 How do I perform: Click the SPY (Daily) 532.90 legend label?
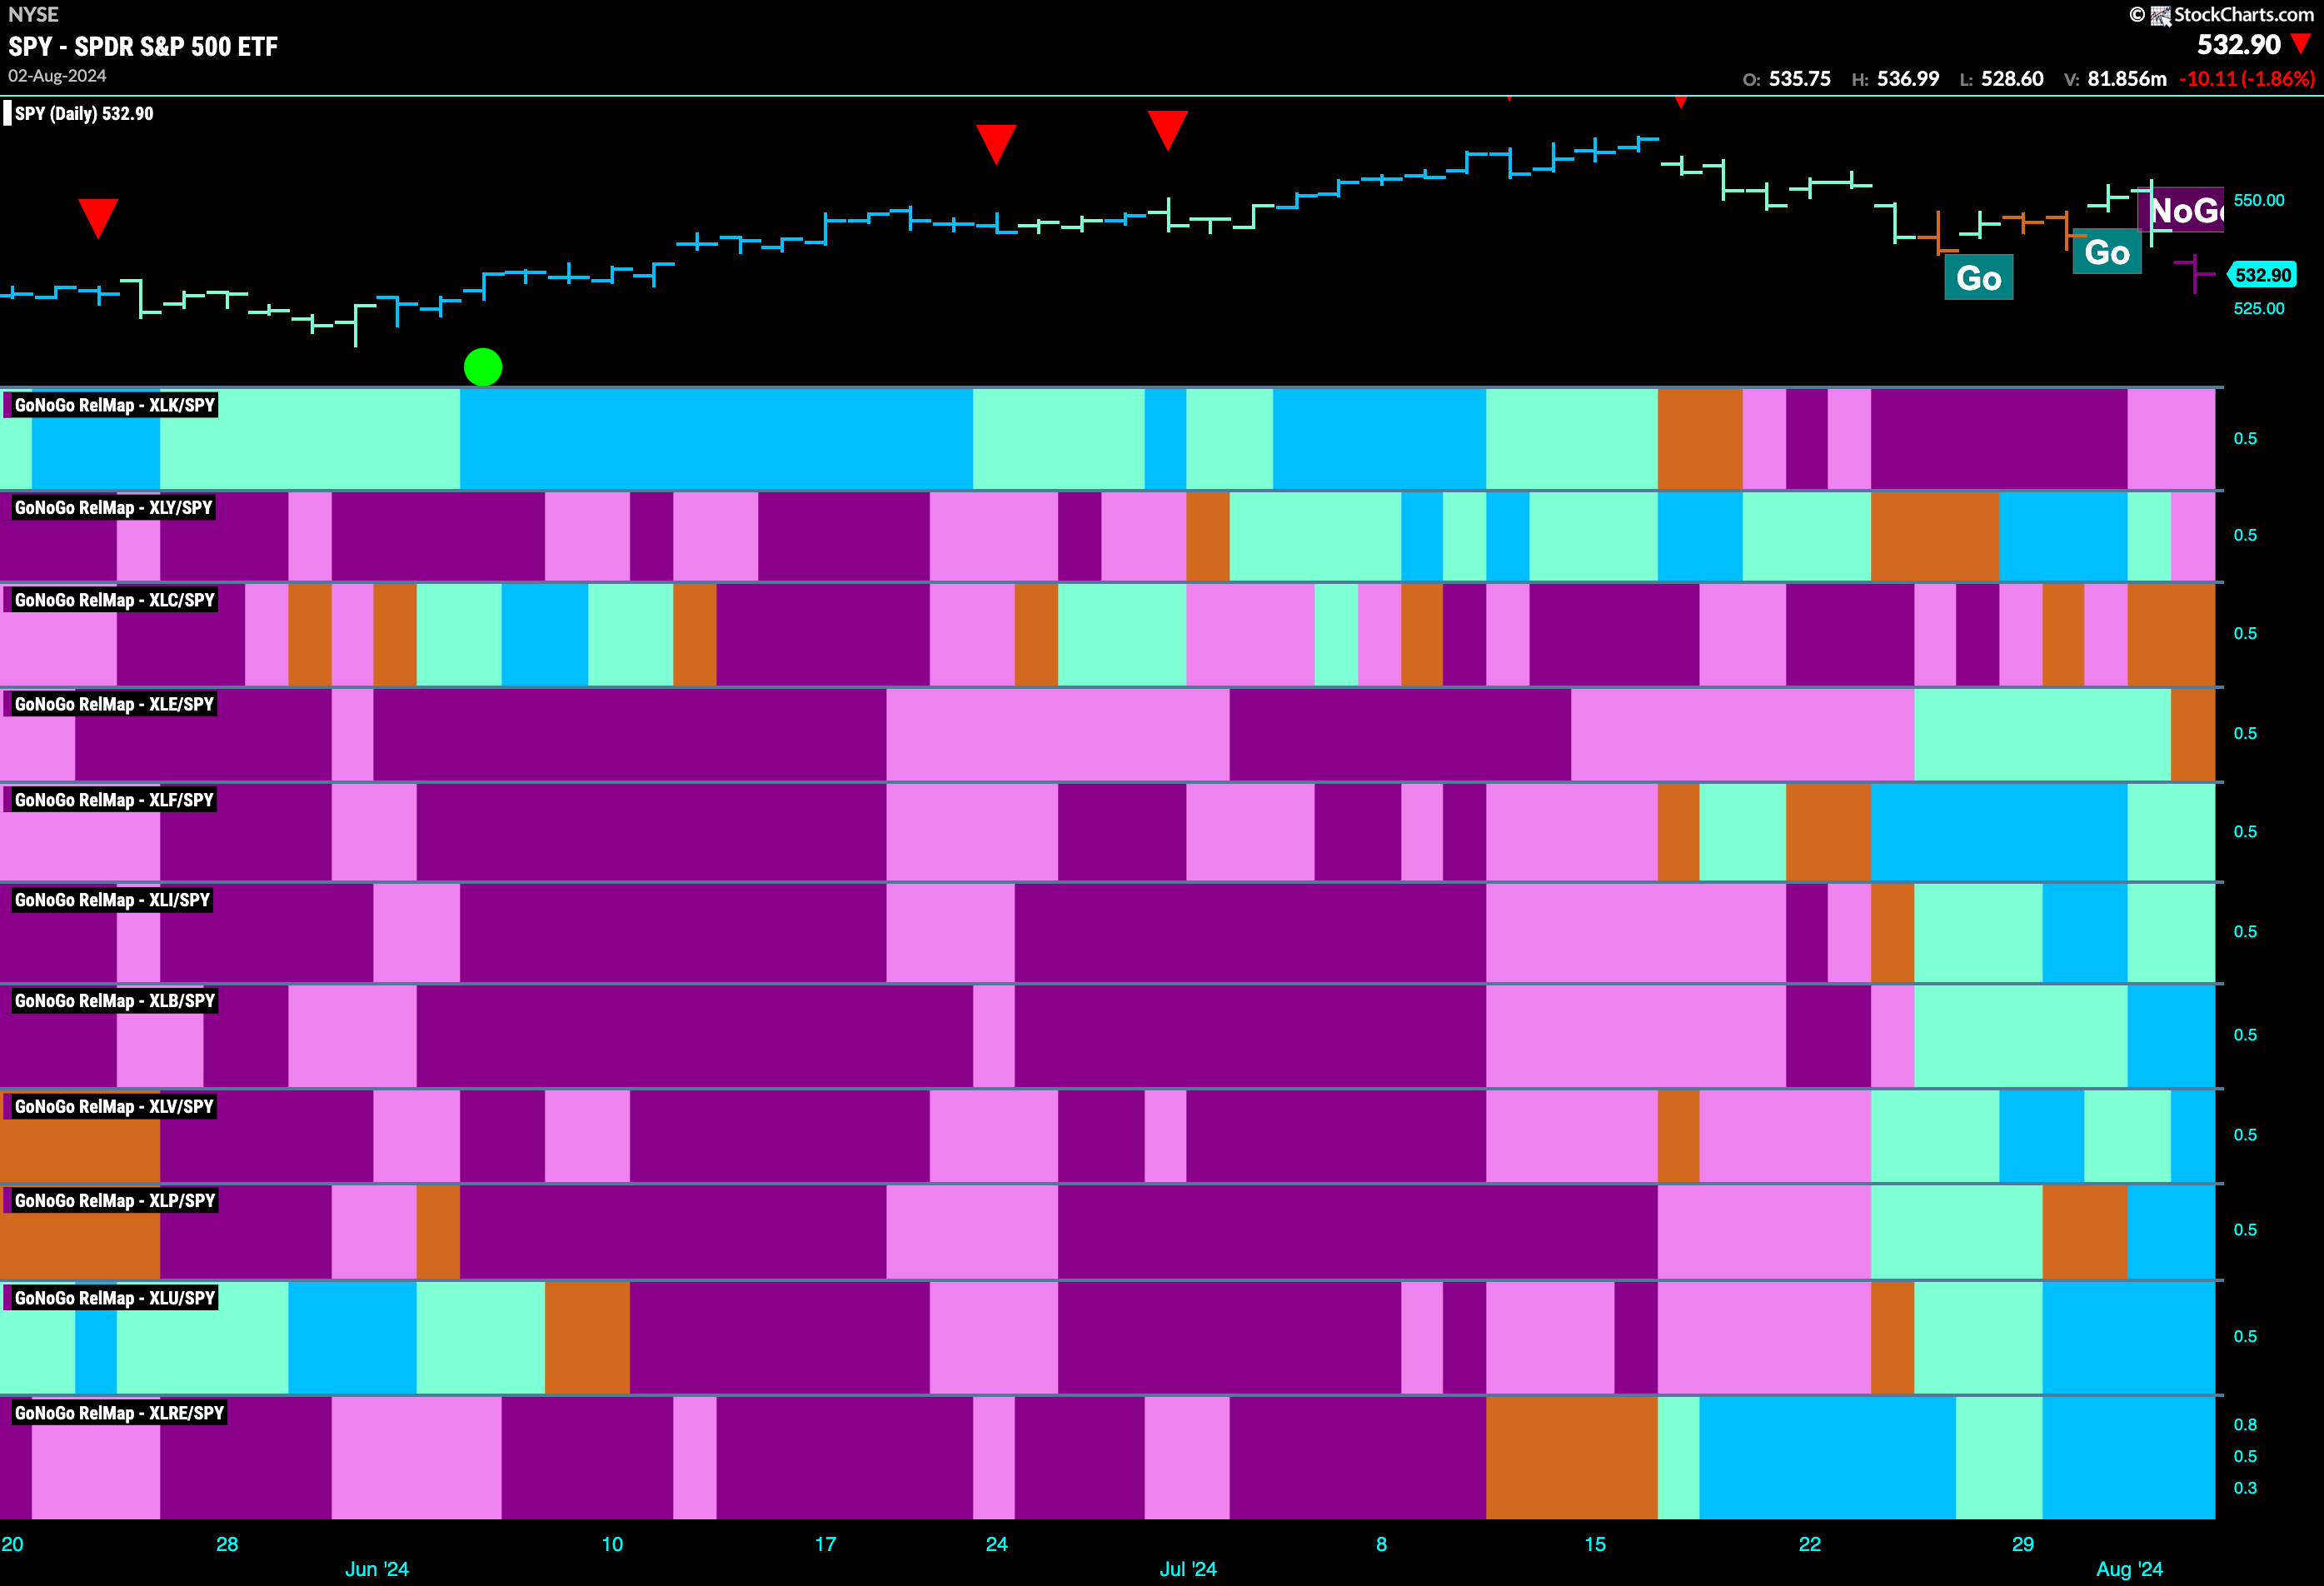click(x=84, y=113)
